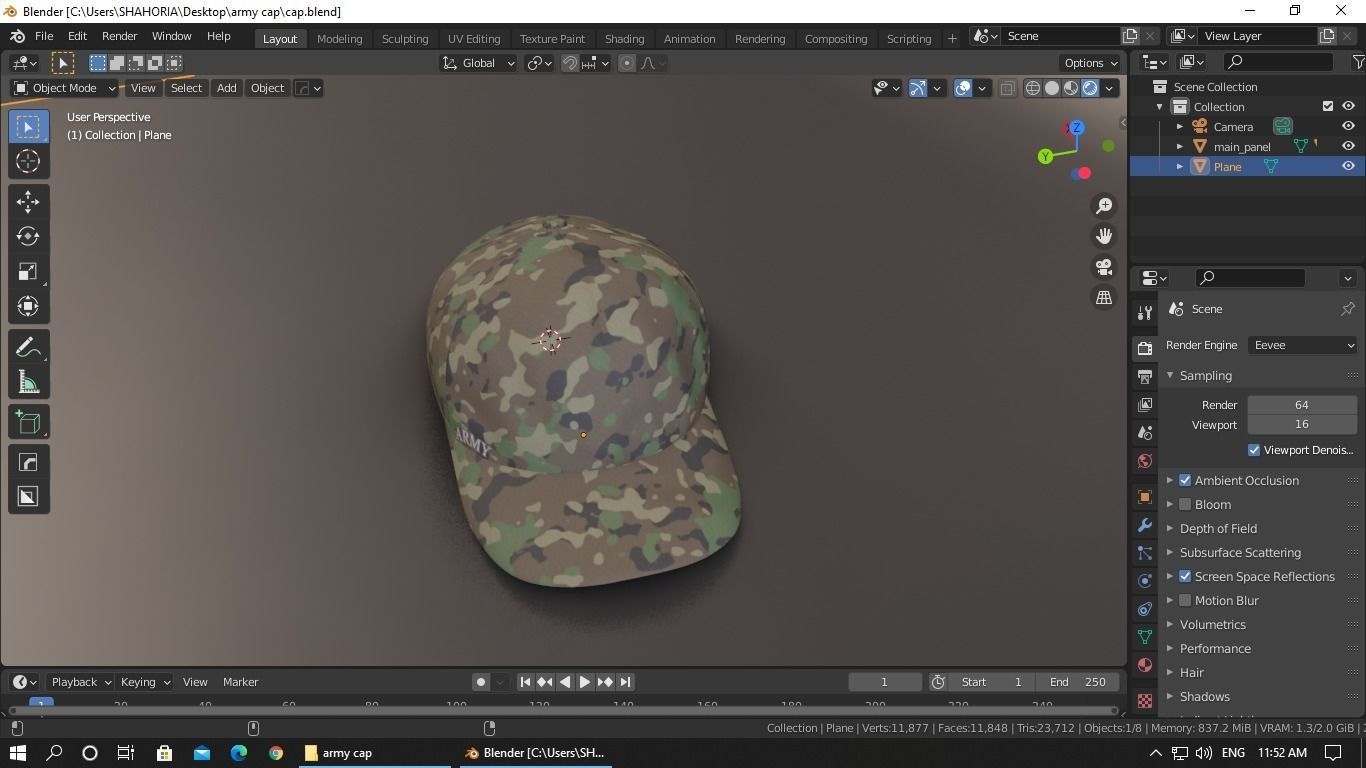The image size is (1366, 768).
Task: Expand the Depth of Field panel
Action: [1218, 529]
